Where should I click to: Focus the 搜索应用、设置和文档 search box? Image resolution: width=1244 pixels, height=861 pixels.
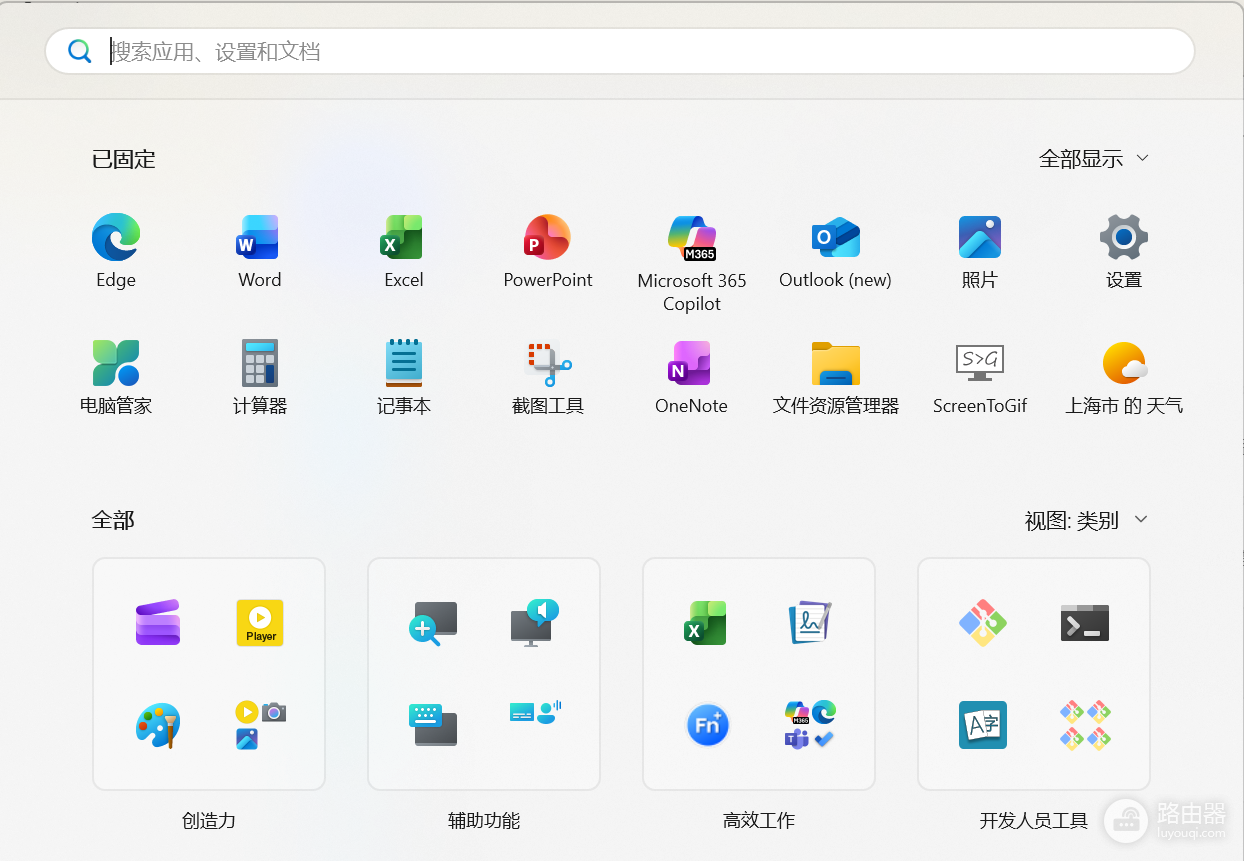click(620, 51)
